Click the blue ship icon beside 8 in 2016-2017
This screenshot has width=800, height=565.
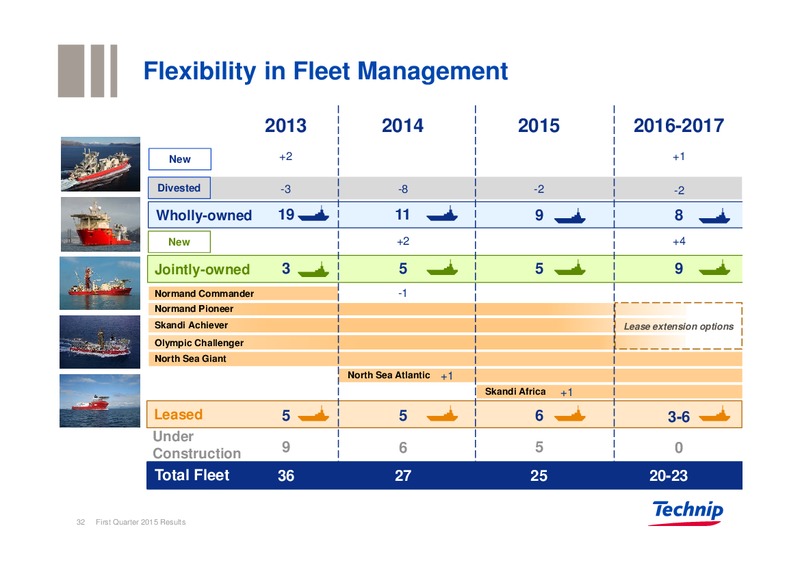[x=714, y=216]
